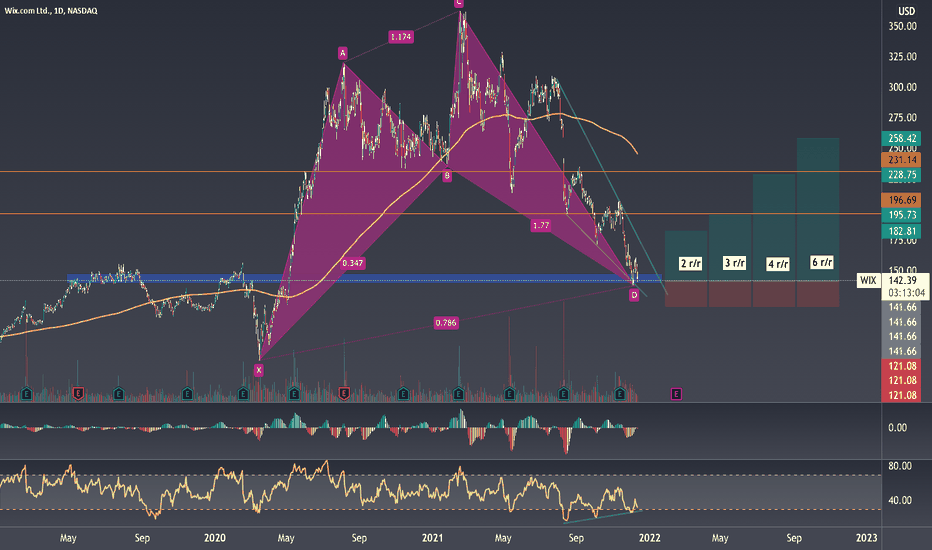Viewport: 932px width, 550px height.
Task: Click the pink upcoming earnings E marker
Action: (x=676, y=394)
